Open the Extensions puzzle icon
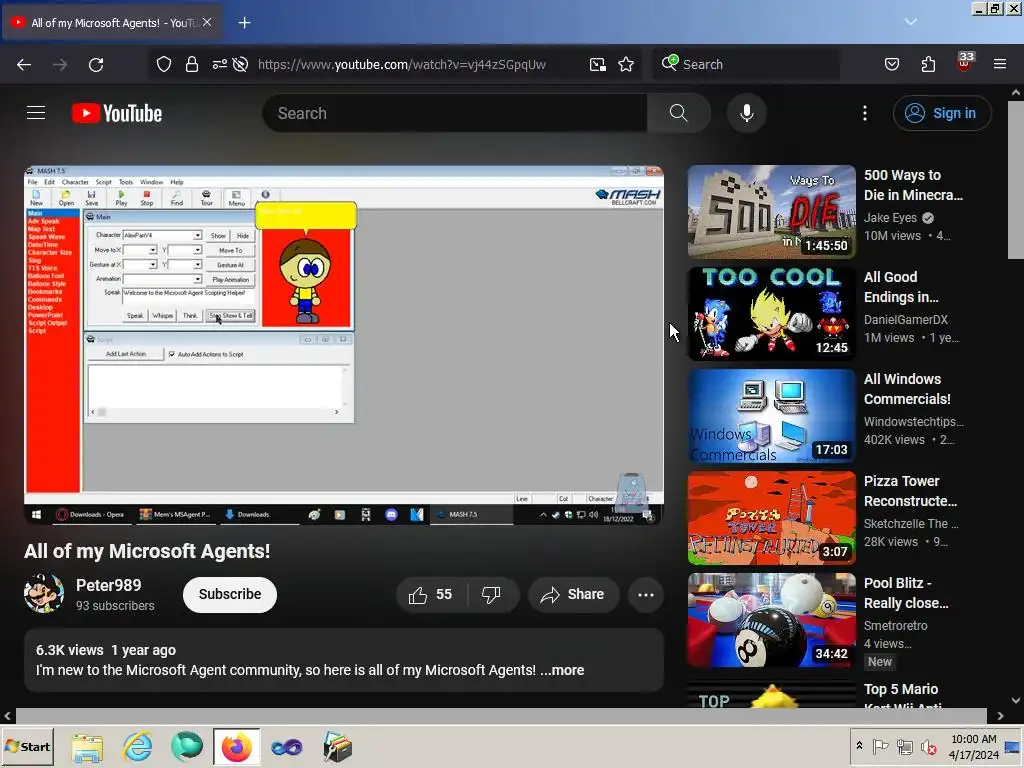The image size is (1024, 768). (928, 64)
